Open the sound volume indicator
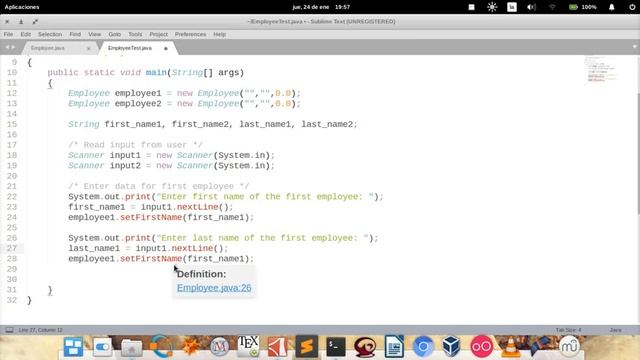 pos(531,7)
